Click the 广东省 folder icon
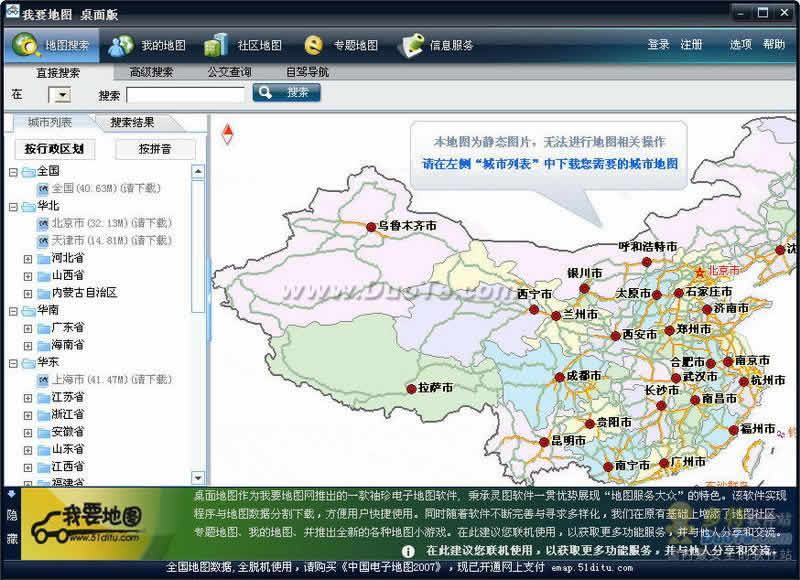Screen dimensions: 800x580 click(43, 328)
